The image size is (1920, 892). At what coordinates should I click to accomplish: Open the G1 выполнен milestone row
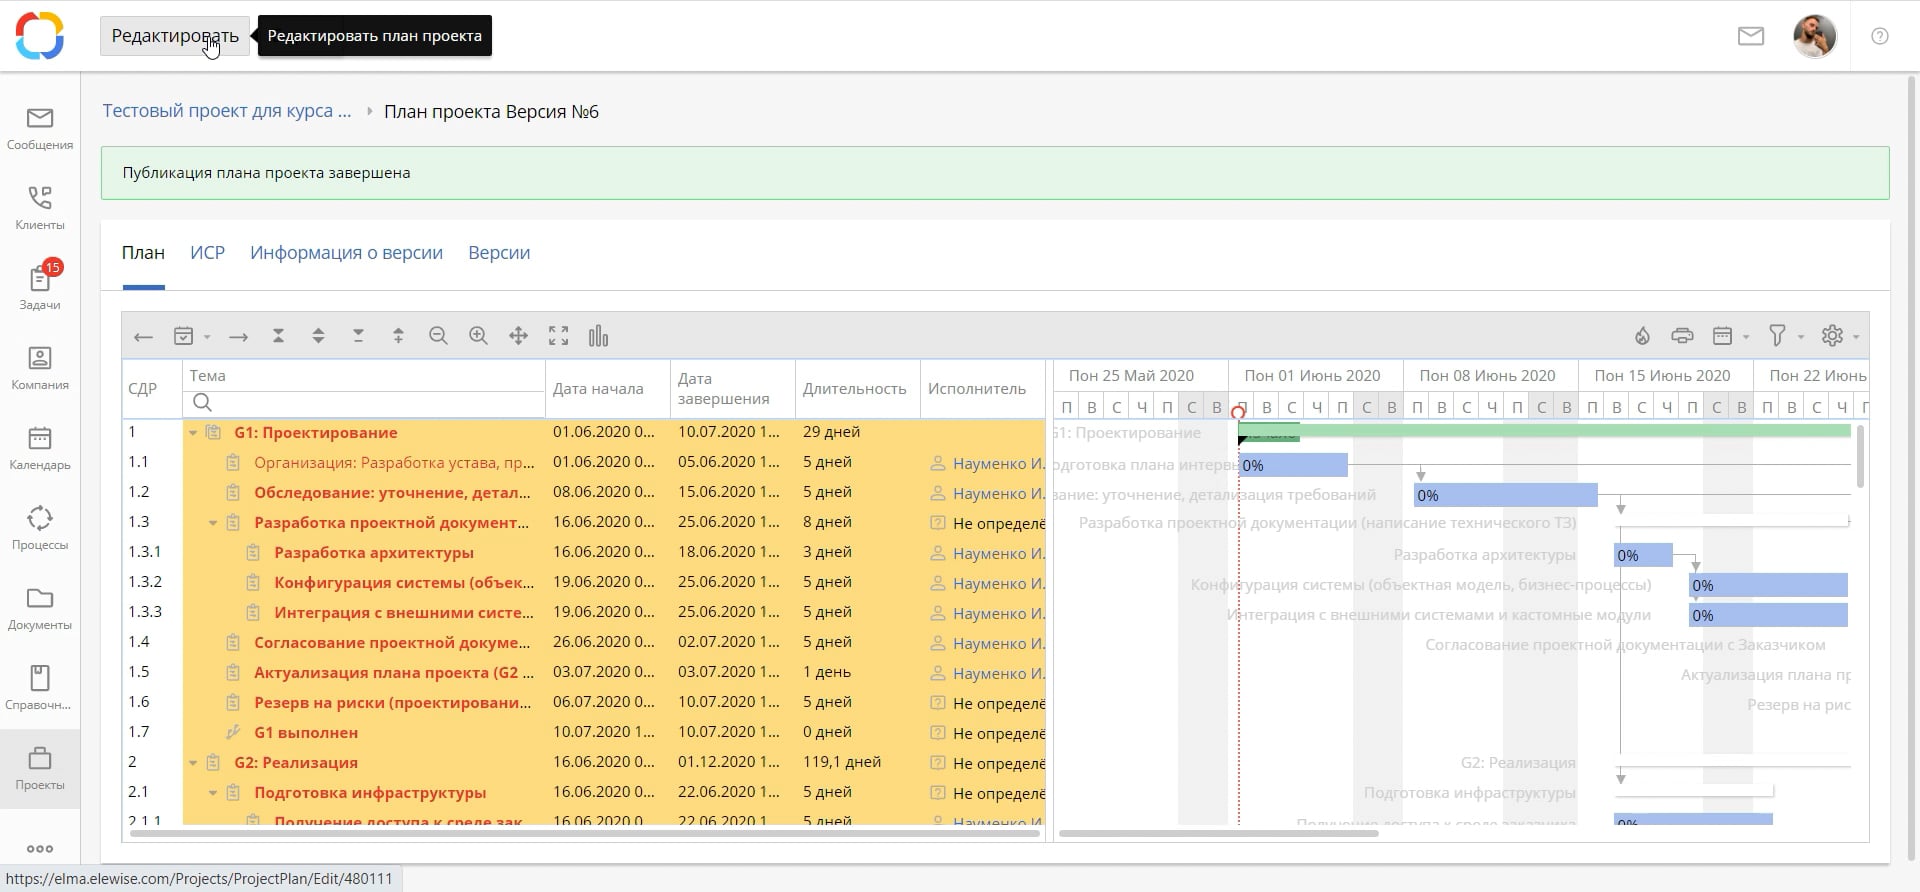(x=306, y=732)
